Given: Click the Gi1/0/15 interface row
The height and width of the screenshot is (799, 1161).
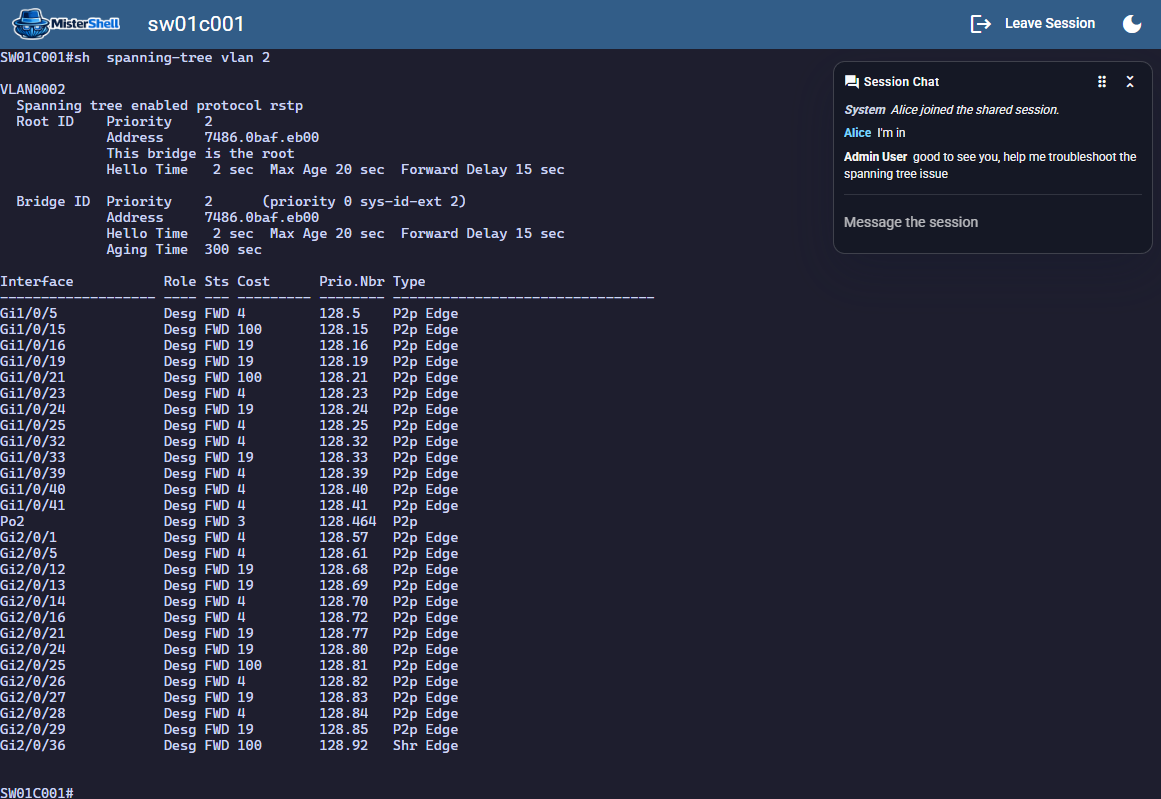Looking at the screenshot, I should point(229,330).
